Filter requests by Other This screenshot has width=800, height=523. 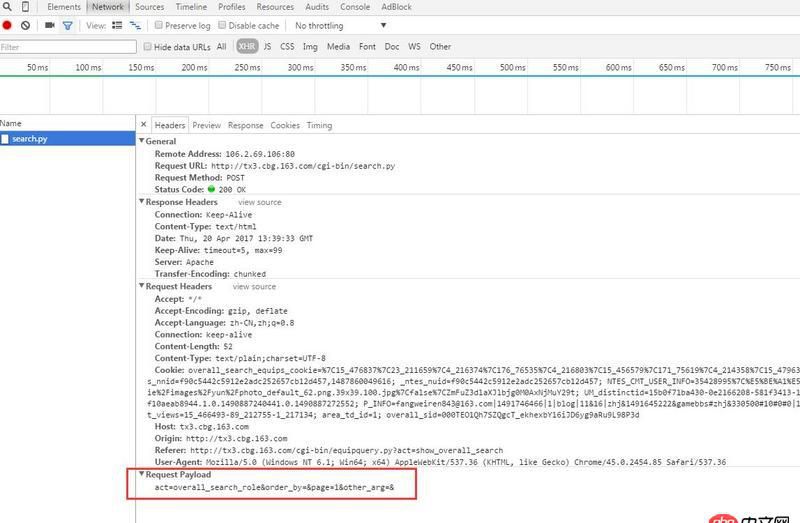point(440,46)
